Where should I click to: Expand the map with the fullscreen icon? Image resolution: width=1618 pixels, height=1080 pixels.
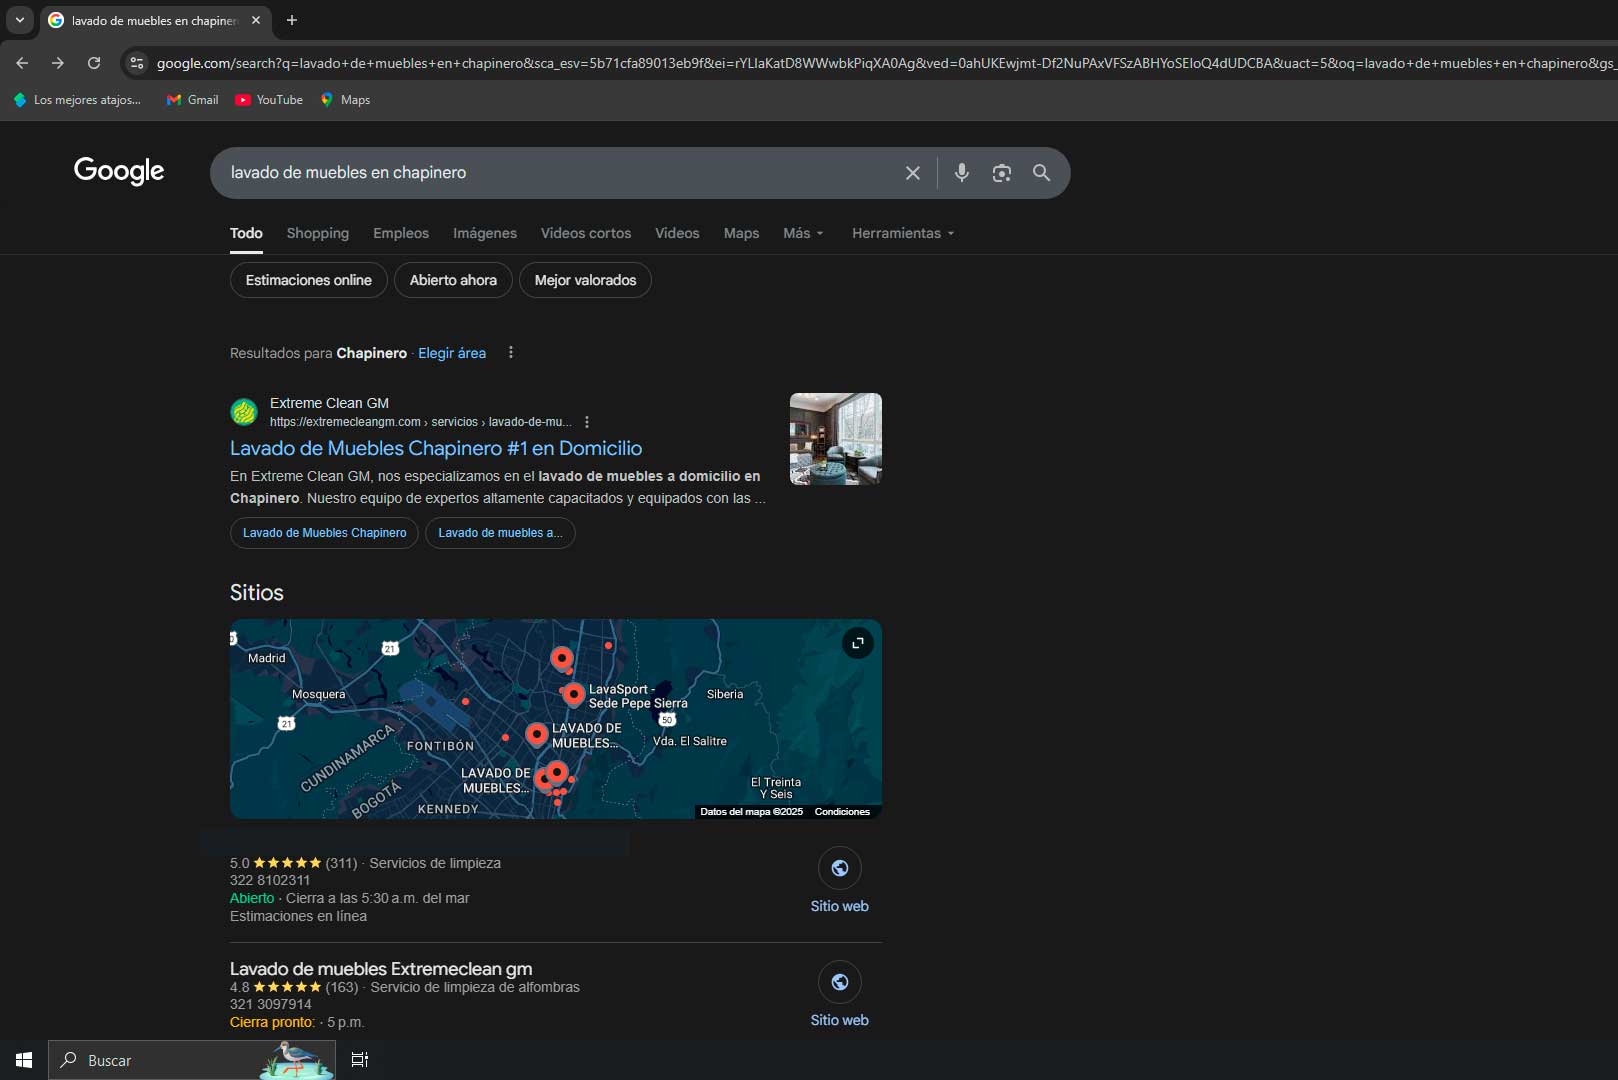coord(857,643)
